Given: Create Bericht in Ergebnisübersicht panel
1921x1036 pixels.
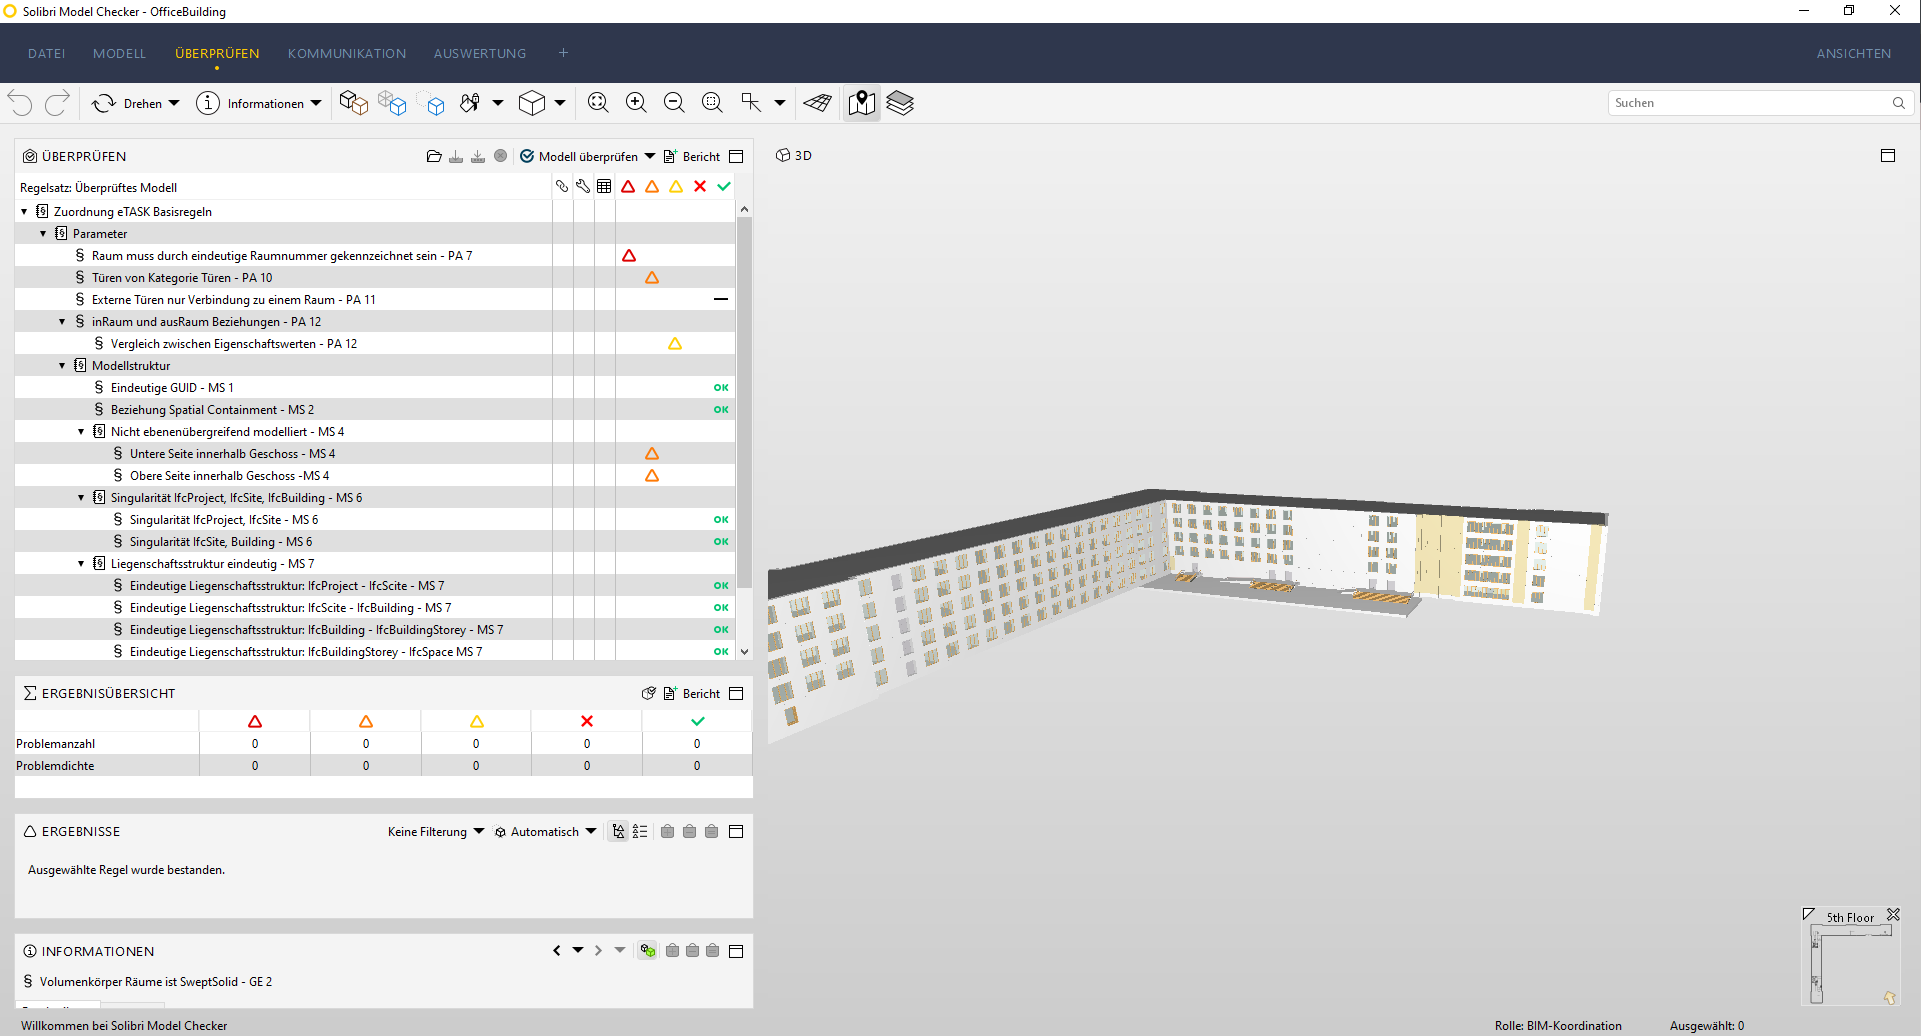Looking at the screenshot, I should coord(692,693).
